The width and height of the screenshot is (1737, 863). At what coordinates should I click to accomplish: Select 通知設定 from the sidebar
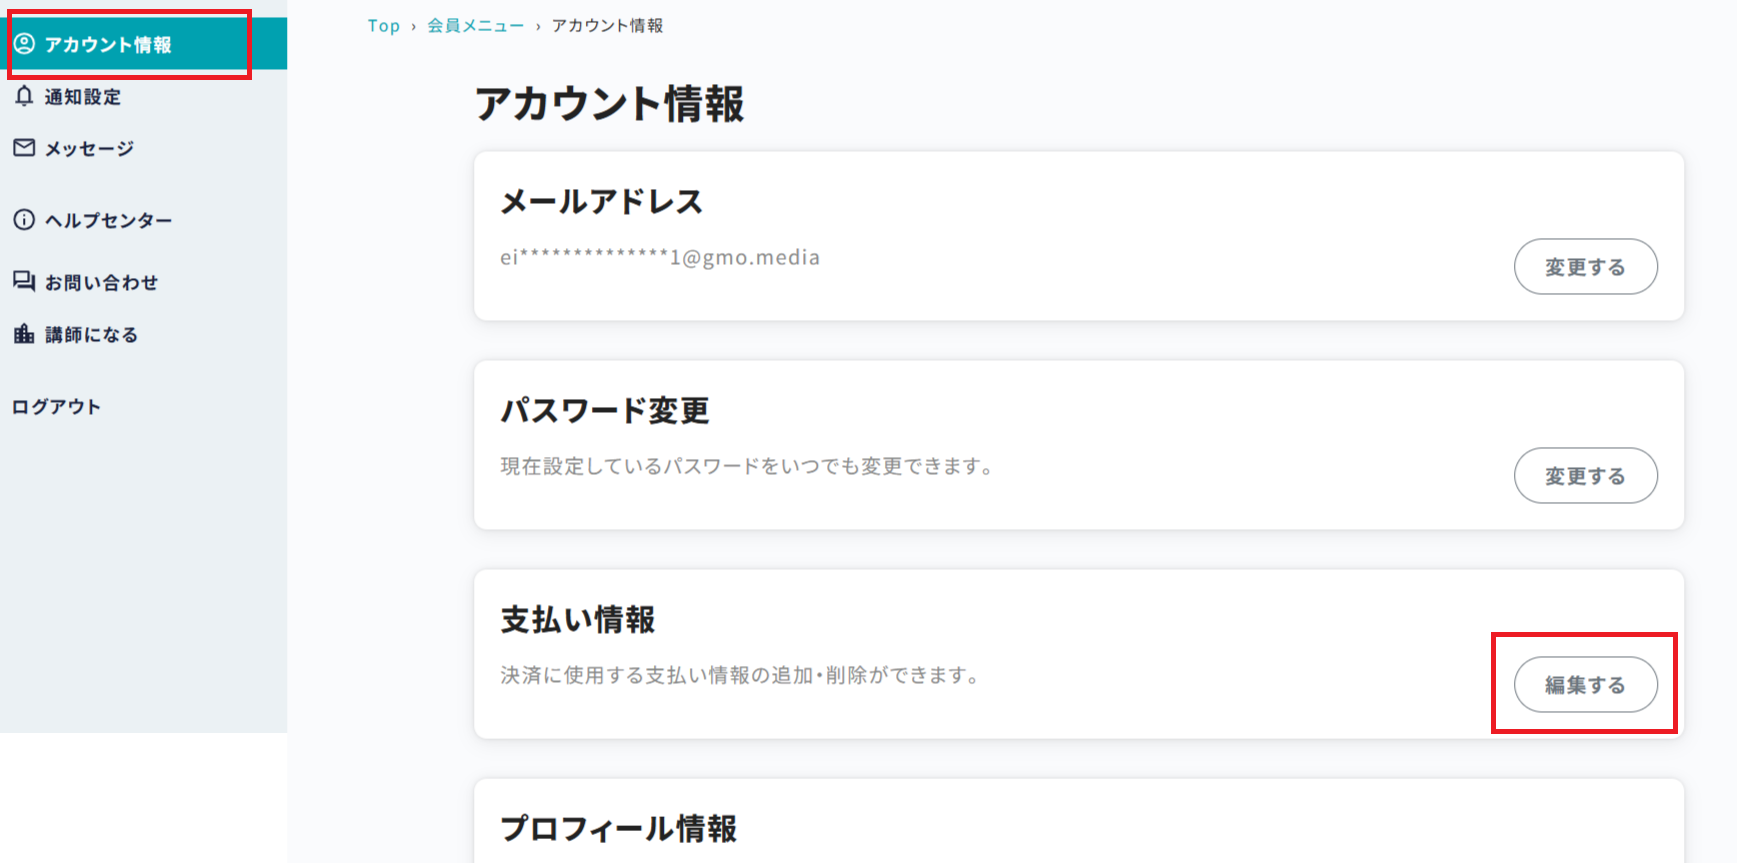coord(83,97)
